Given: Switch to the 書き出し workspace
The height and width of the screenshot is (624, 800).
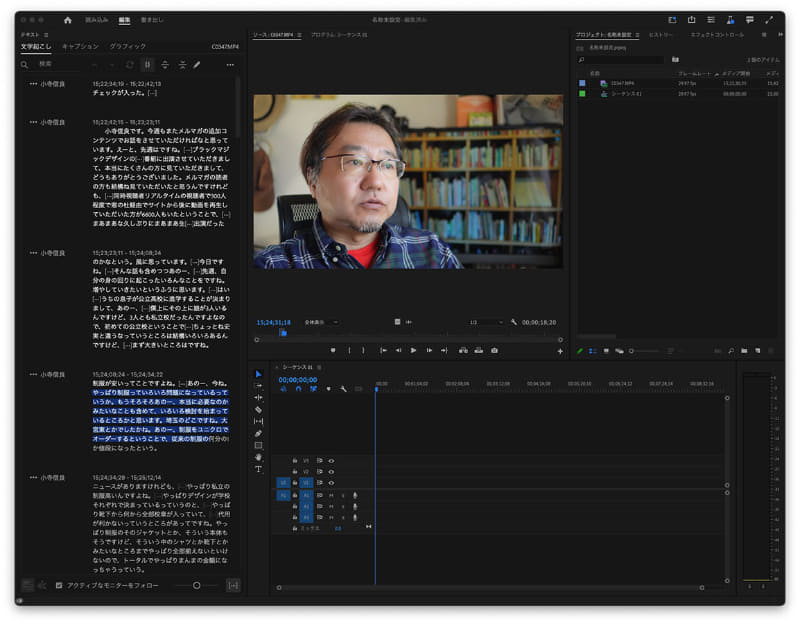Looking at the screenshot, I should point(152,19).
